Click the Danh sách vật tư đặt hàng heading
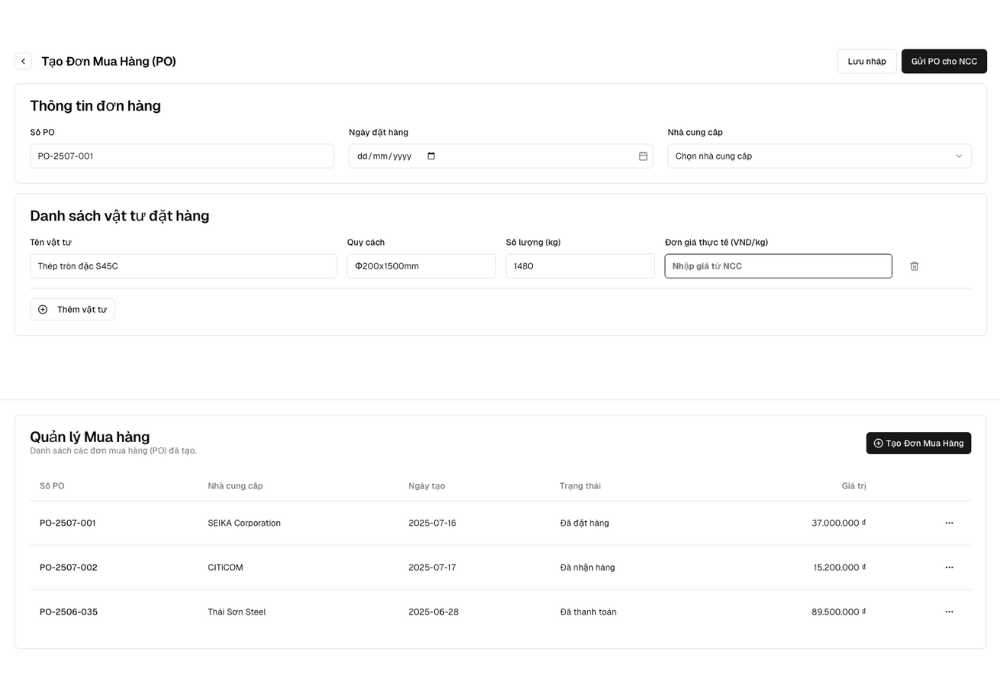This screenshot has height=700, width=1000. 119,216
